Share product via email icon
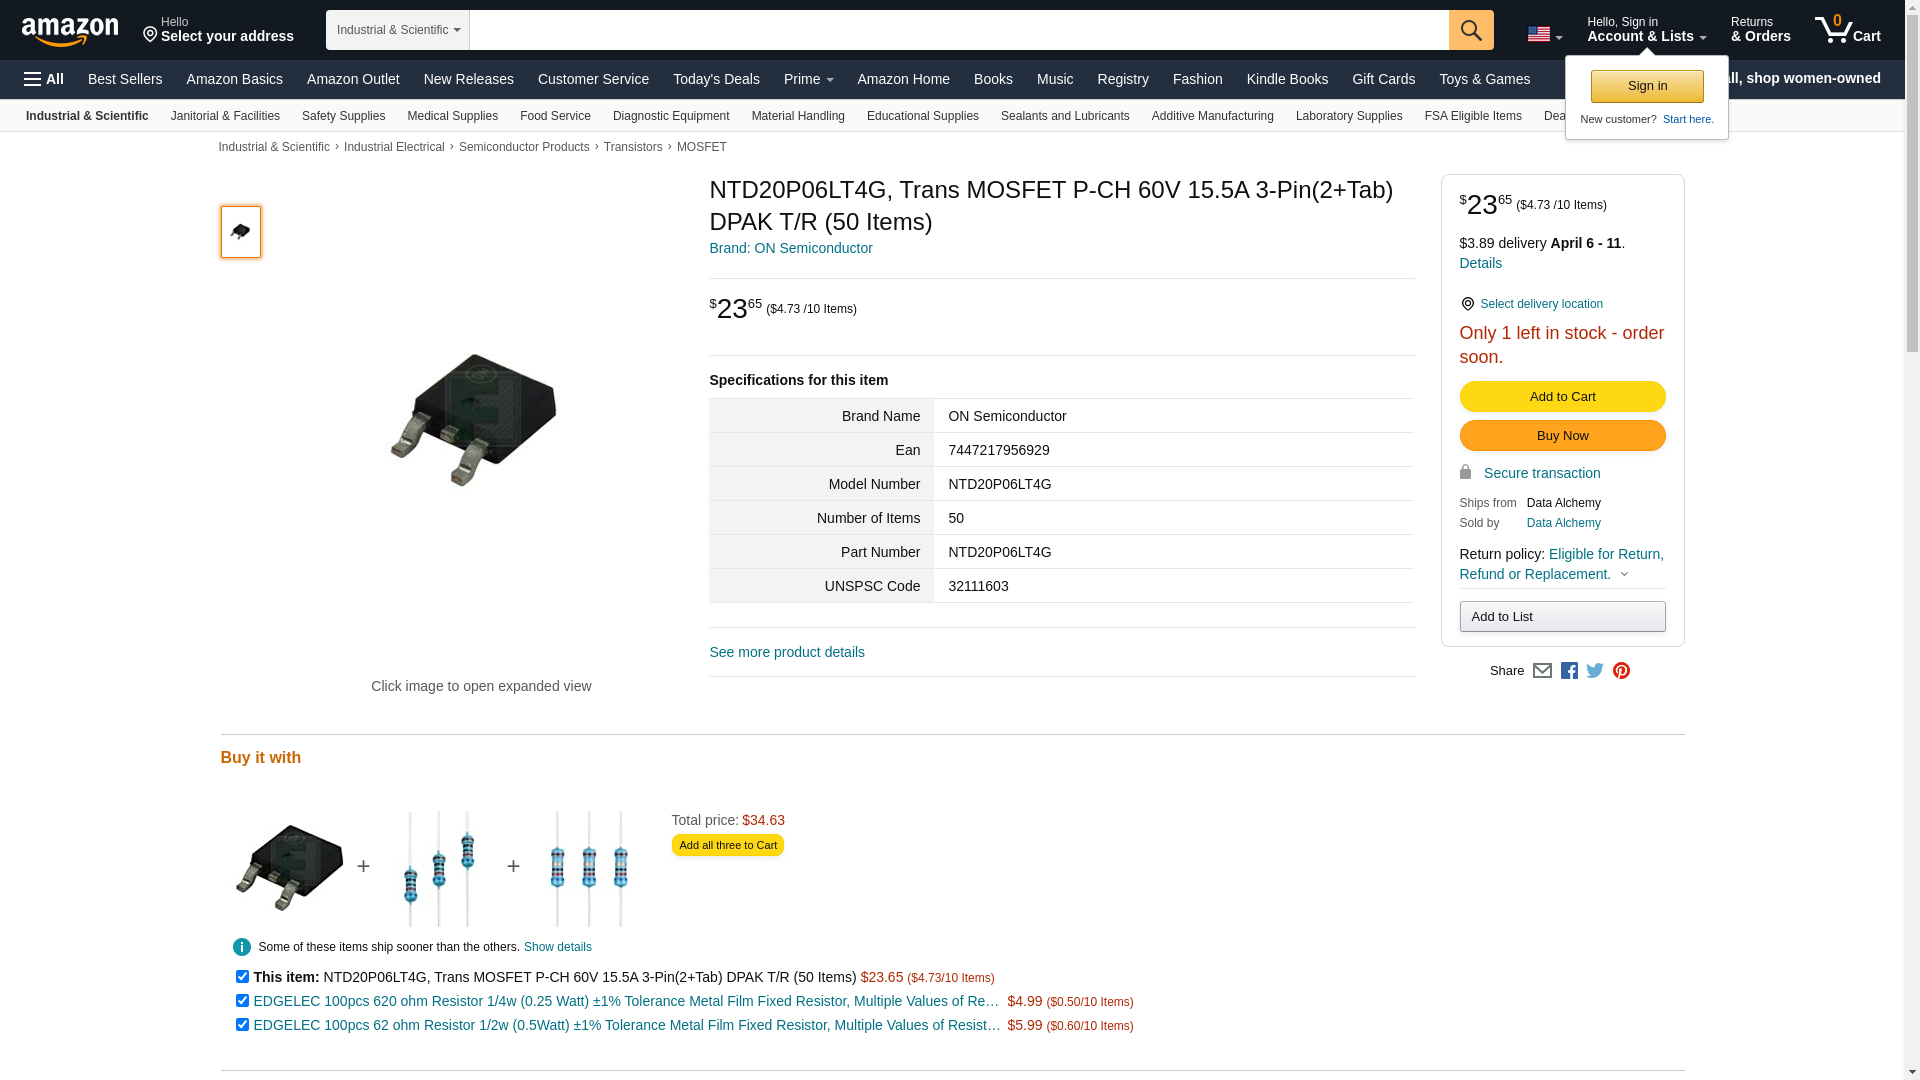Viewport: 1920px width, 1080px height. pos(1542,671)
